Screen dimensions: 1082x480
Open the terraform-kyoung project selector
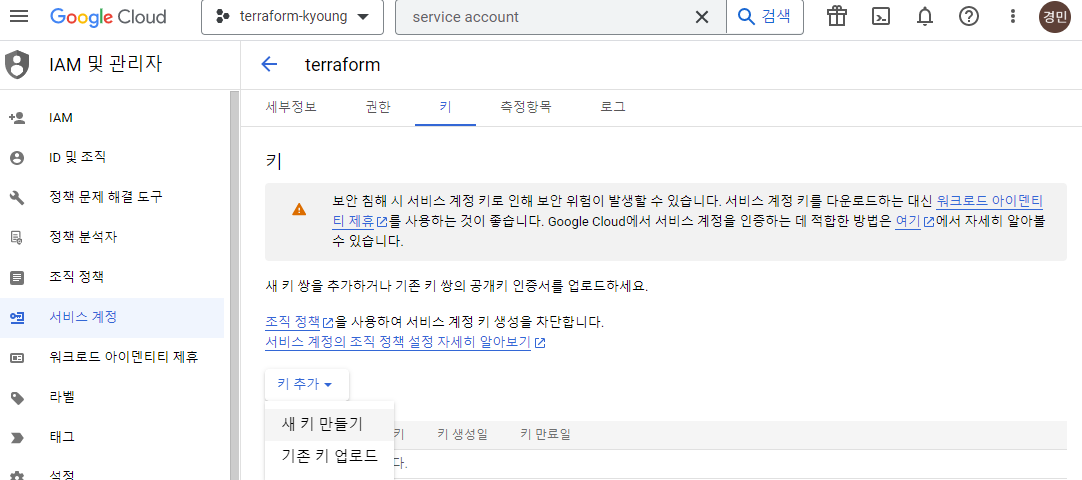pos(293,17)
